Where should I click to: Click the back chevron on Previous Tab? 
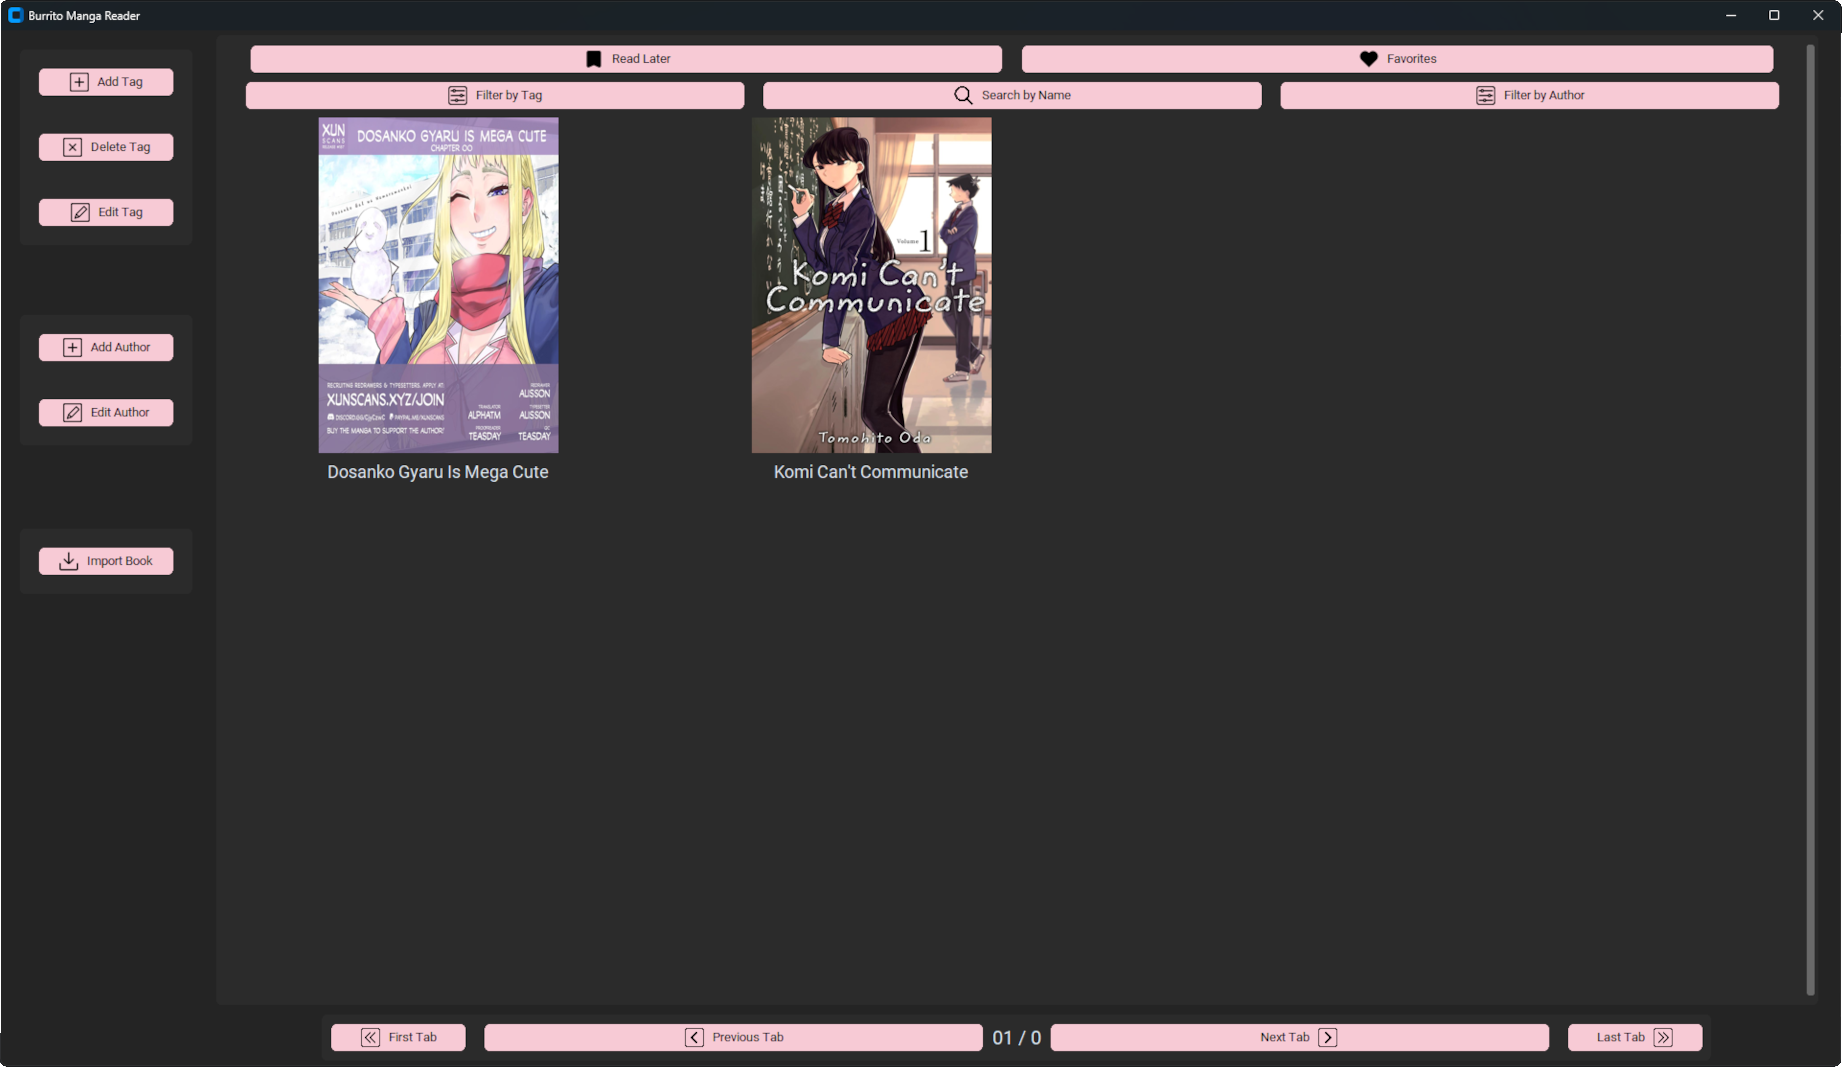694,1037
